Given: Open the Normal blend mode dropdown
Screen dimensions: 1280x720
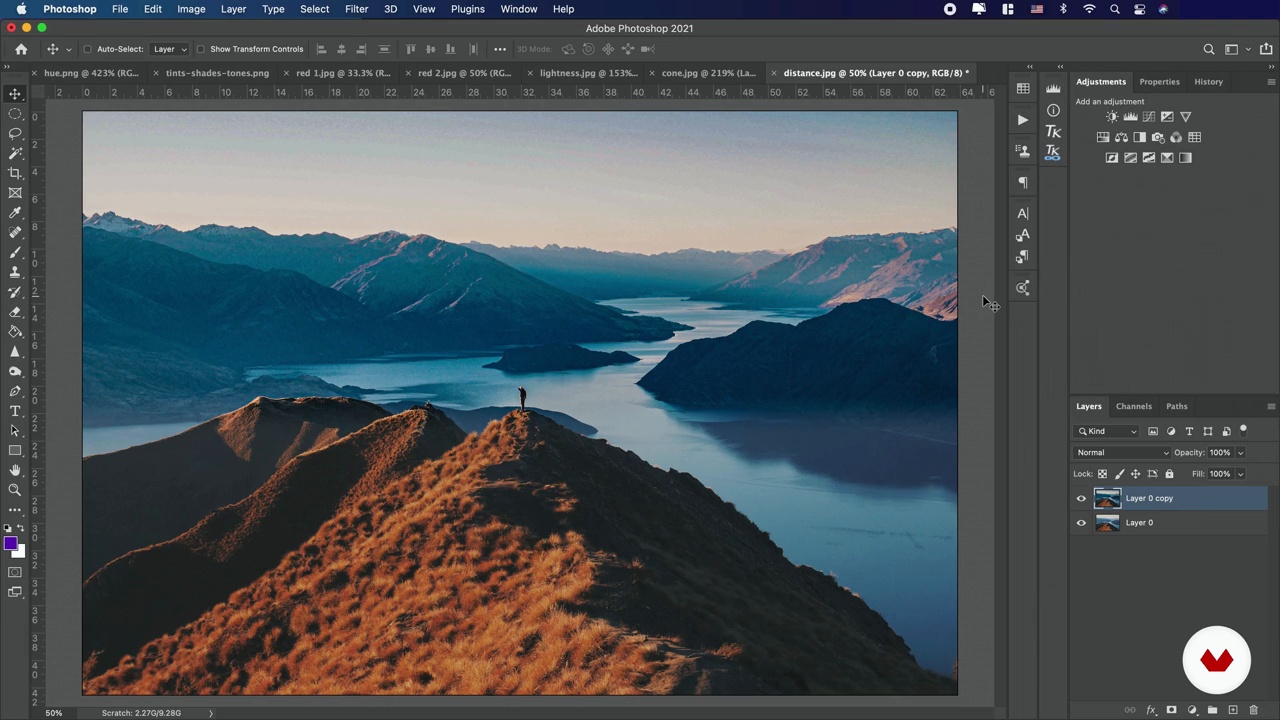Looking at the screenshot, I should click(1122, 453).
